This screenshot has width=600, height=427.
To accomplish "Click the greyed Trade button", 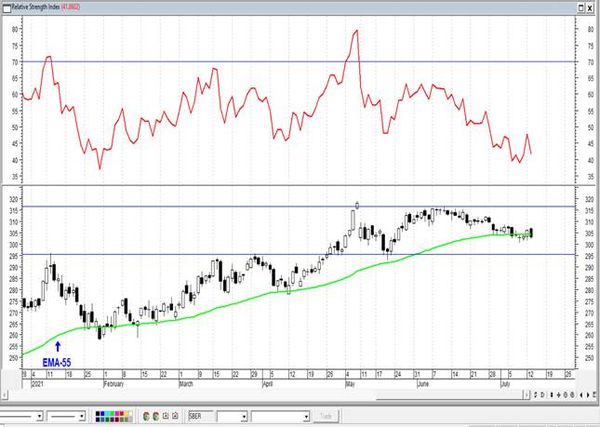I will pyautogui.click(x=326, y=416).
